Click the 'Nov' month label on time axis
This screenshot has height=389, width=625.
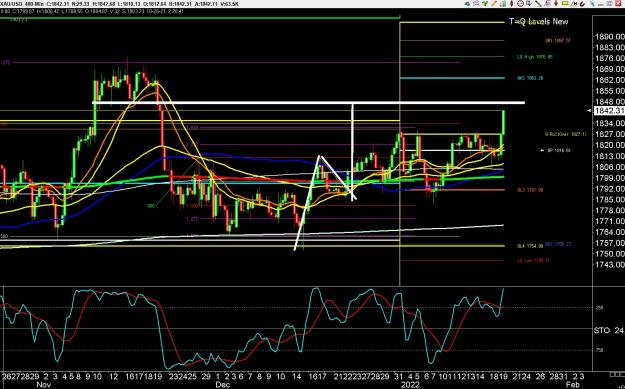pyautogui.click(x=44, y=385)
